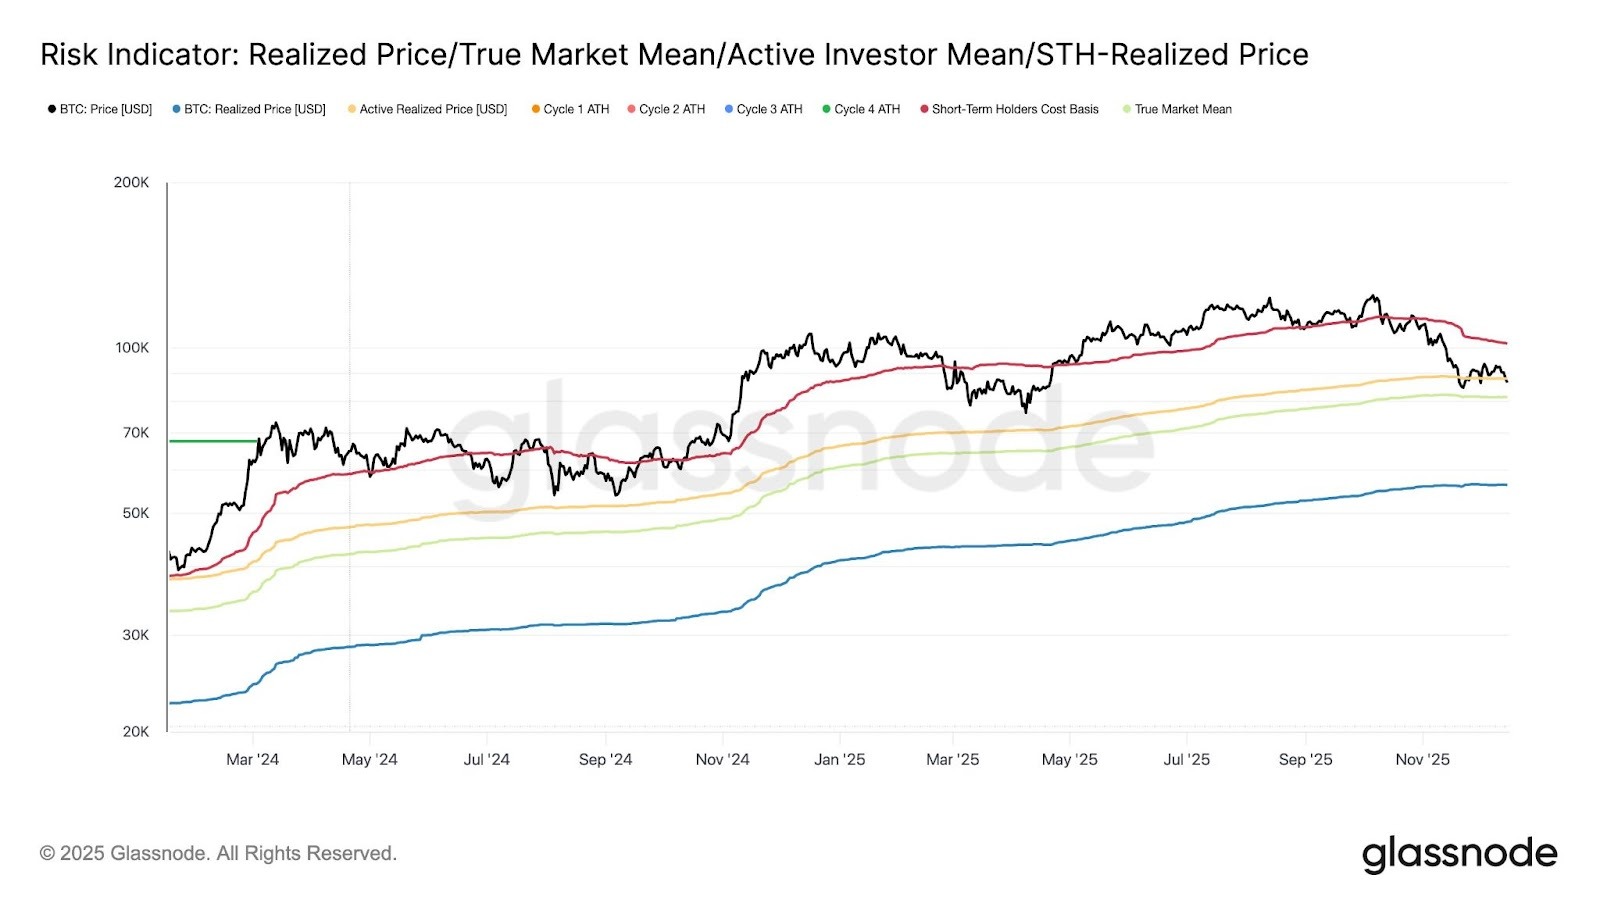Screen dimensions: 1600x900
Task: Click the Mar '24 x-axis label
Action: click(x=252, y=759)
